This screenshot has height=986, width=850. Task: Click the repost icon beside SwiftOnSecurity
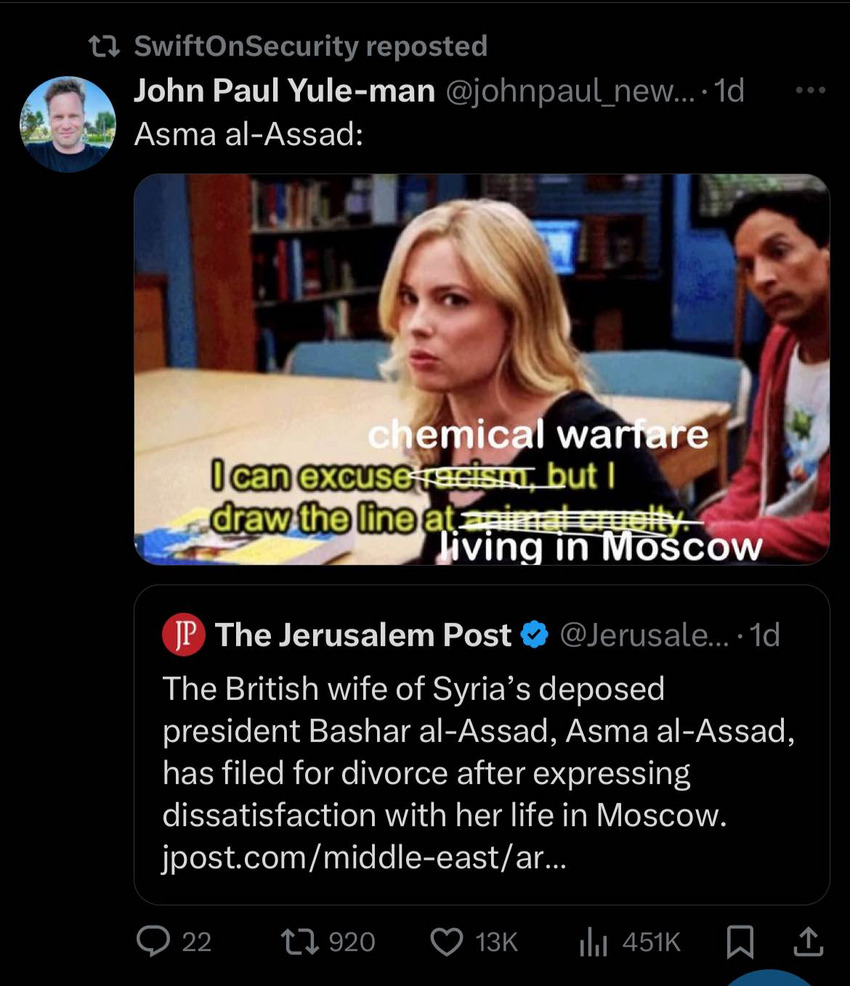point(104,47)
